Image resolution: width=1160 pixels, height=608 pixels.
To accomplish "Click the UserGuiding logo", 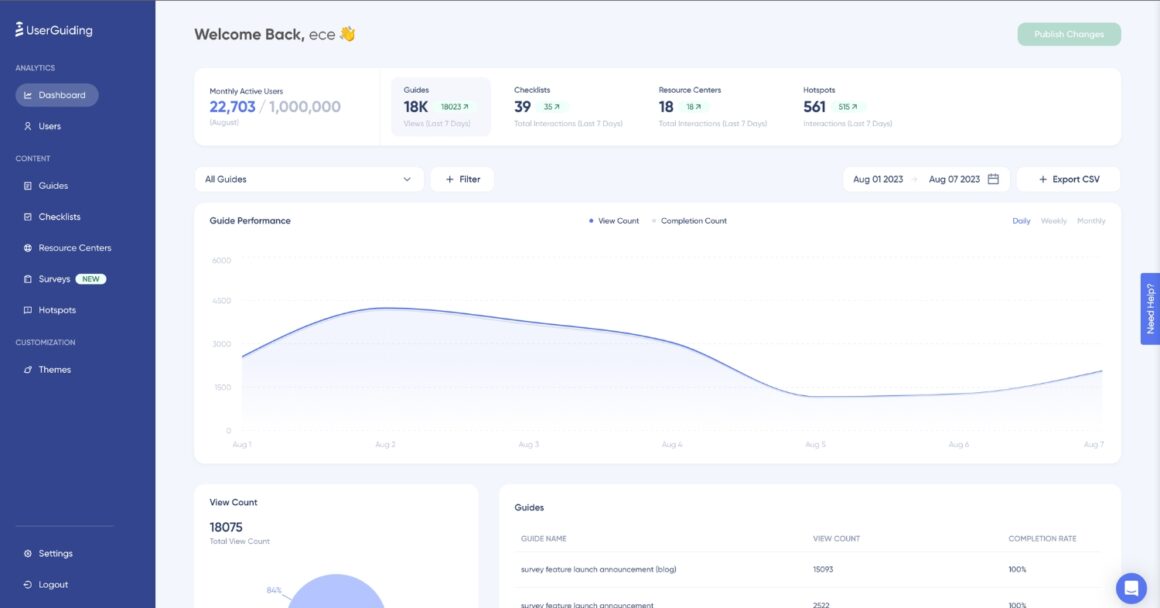I will coord(53,30).
